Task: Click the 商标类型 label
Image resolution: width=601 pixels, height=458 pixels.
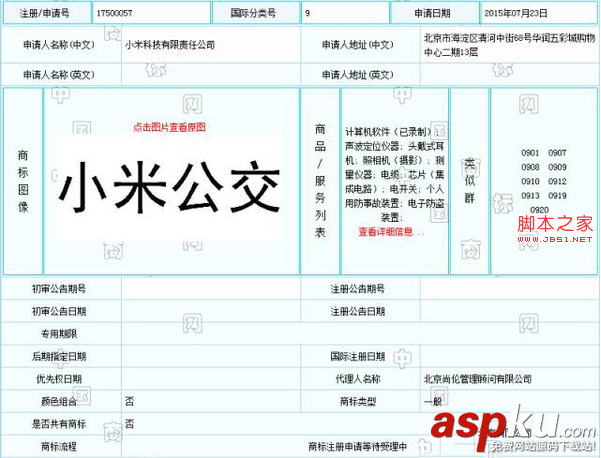Action: [x=358, y=401]
